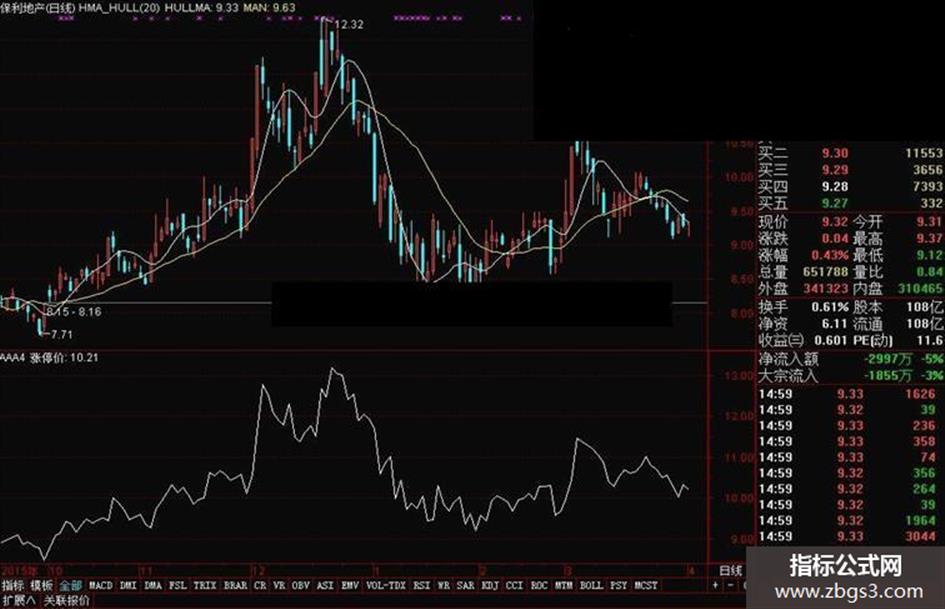Select the 指标 tab
The width and height of the screenshot is (945, 609).
click(x=12, y=585)
